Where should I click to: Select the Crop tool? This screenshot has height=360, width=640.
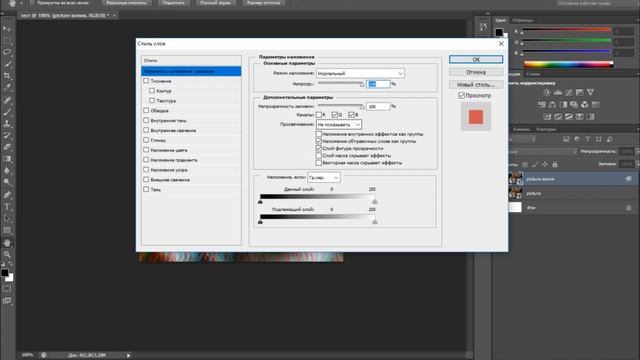(x=7, y=76)
